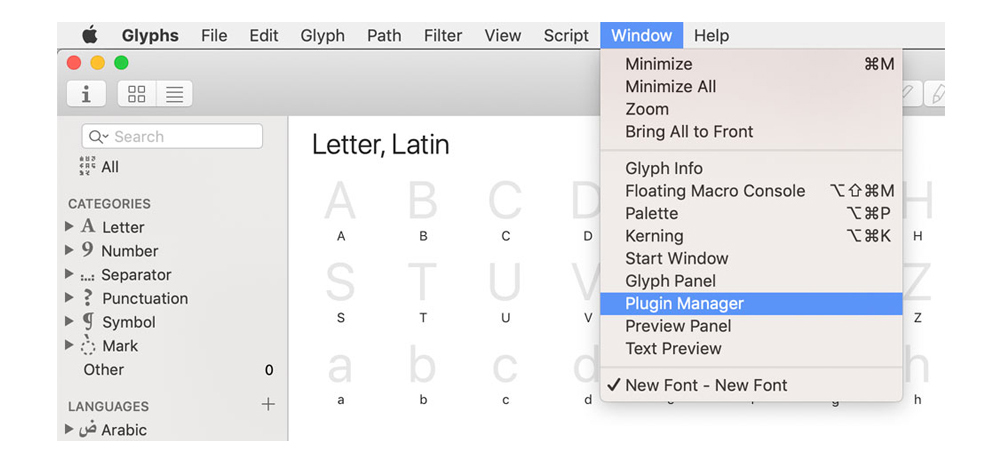Click into the Search field
The height and width of the screenshot is (461, 1000).
click(172, 136)
